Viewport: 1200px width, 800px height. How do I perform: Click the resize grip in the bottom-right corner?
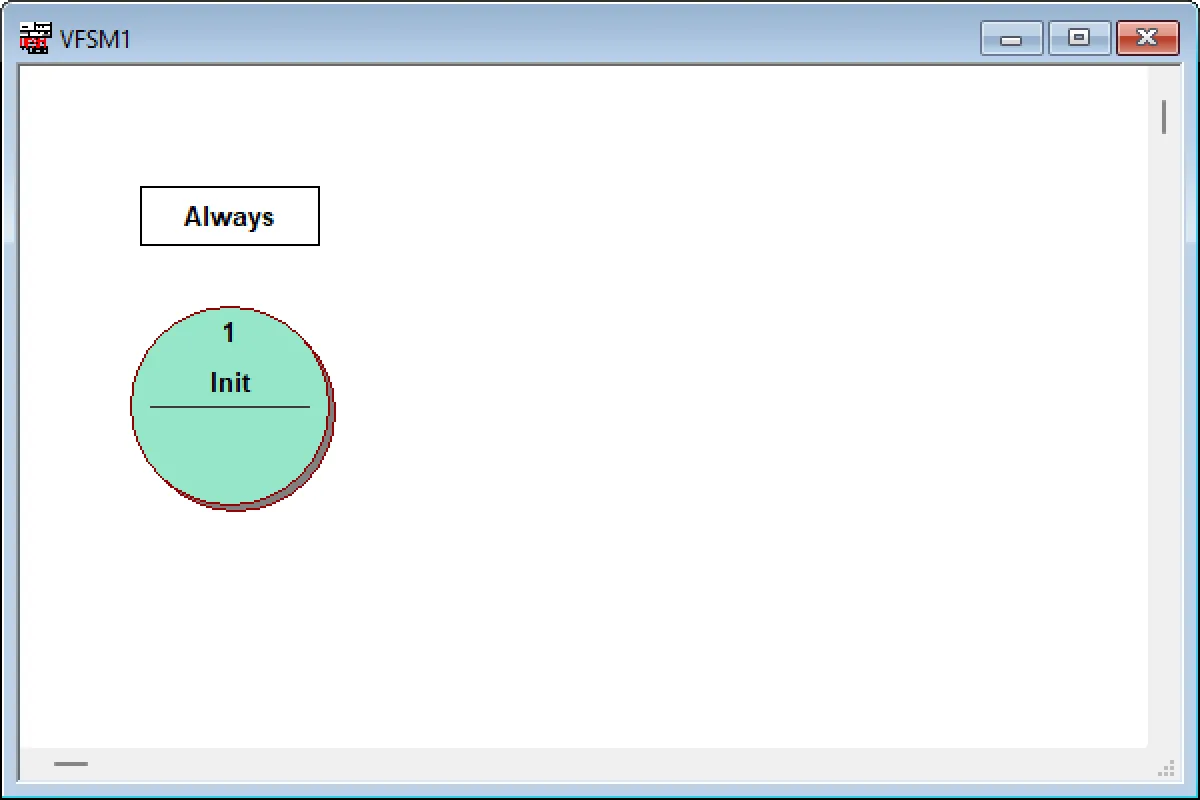tap(1167, 770)
